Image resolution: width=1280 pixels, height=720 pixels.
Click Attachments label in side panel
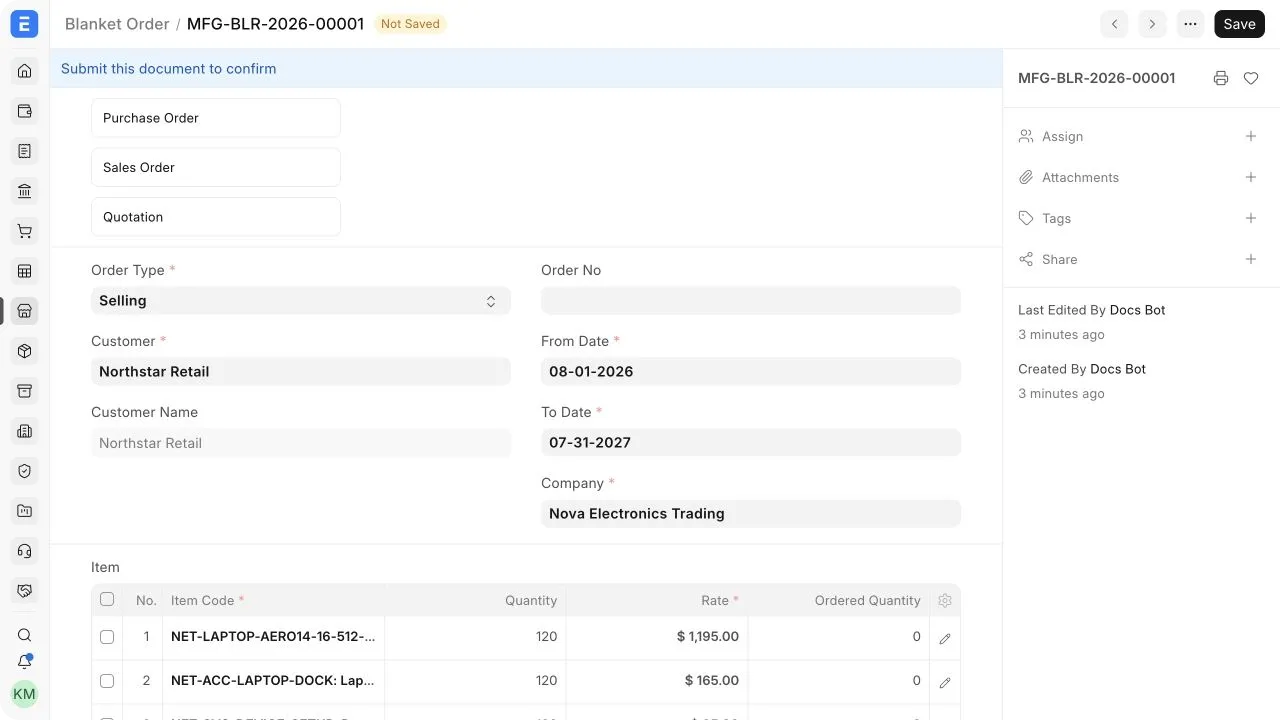coord(1080,177)
